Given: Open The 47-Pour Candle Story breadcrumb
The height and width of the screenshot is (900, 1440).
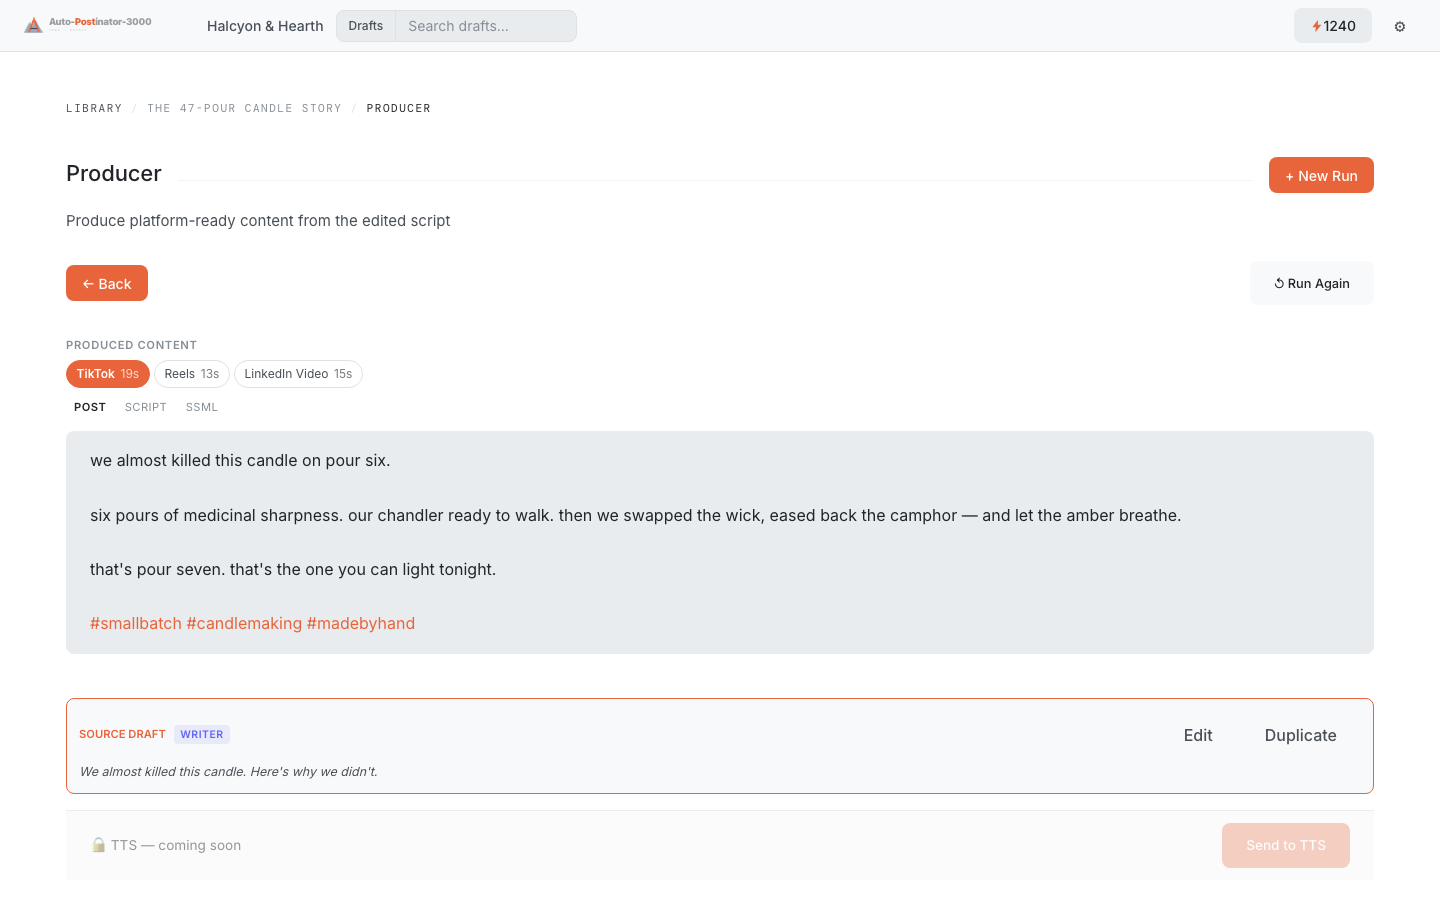Looking at the screenshot, I should (244, 108).
